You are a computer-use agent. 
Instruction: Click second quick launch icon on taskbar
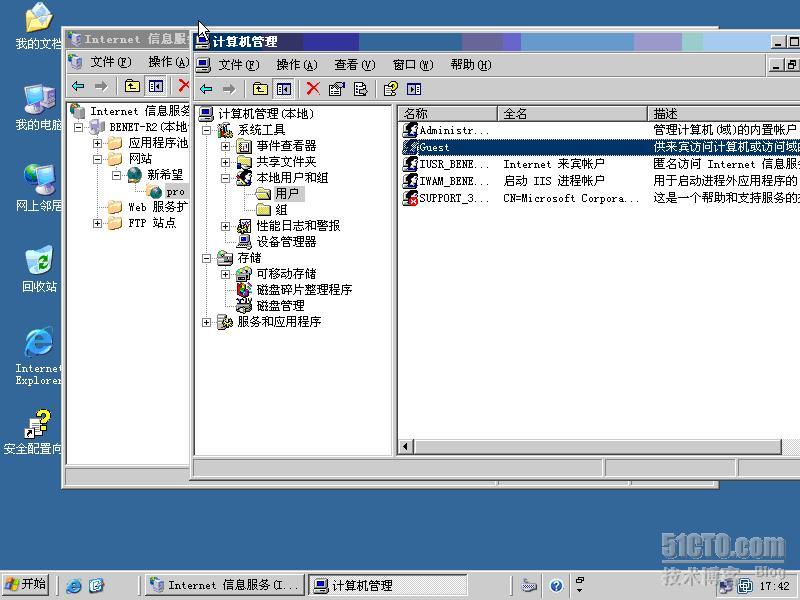point(96,585)
